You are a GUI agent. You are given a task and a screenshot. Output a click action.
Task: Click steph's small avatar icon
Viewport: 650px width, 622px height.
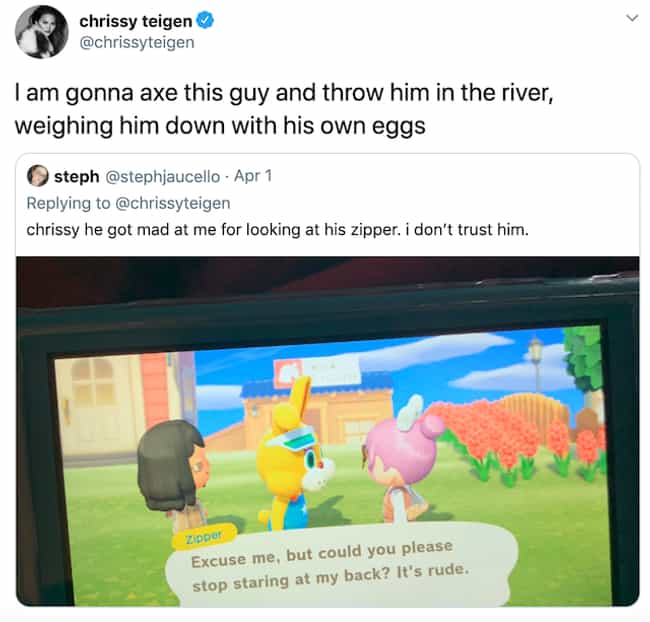[38, 176]
